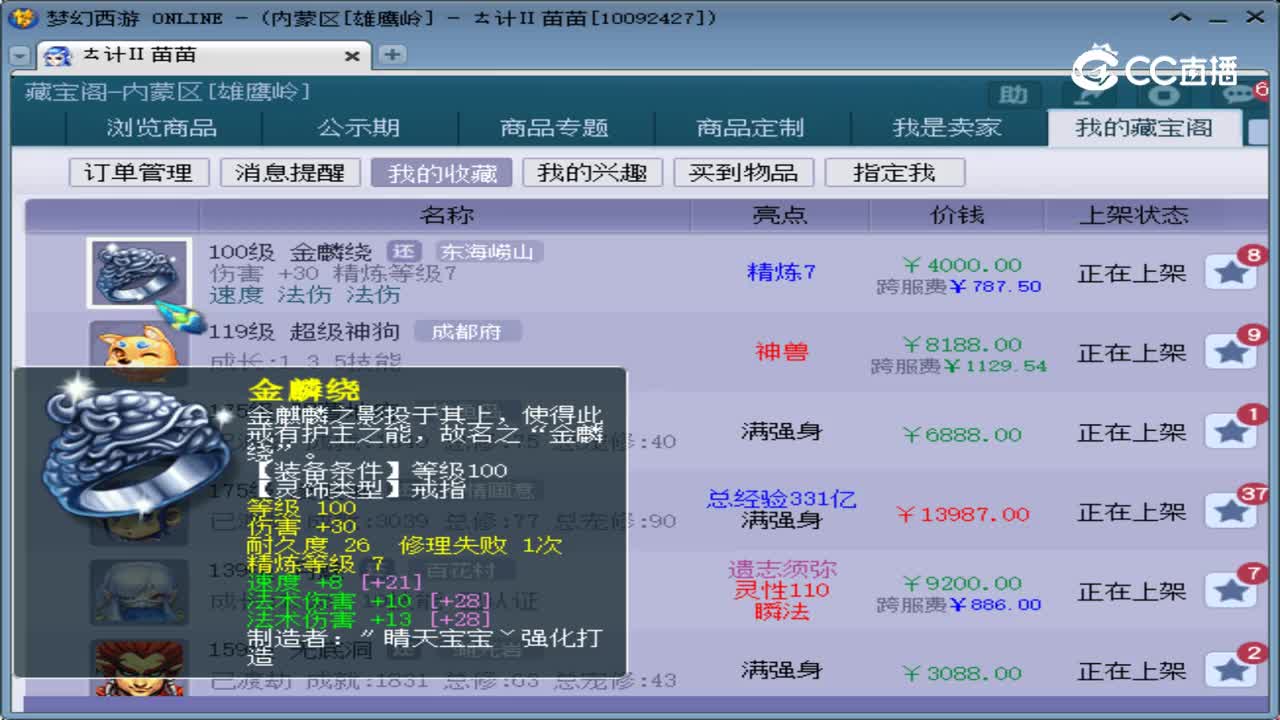Viewport: 1280px width, 720px height.
Task: Click the screen-record icon in the top right
Action: tap(1163, 95)
